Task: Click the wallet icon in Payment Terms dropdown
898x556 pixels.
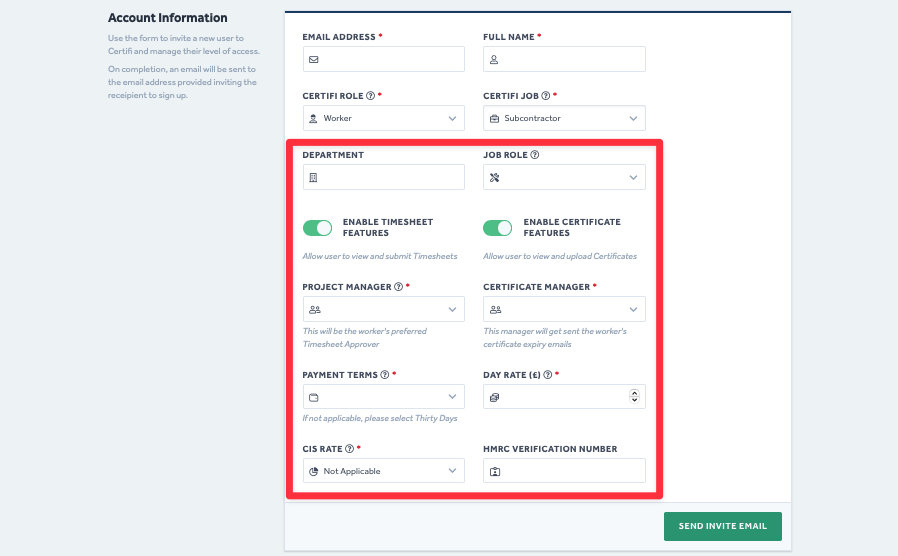Action: (314, 397)
